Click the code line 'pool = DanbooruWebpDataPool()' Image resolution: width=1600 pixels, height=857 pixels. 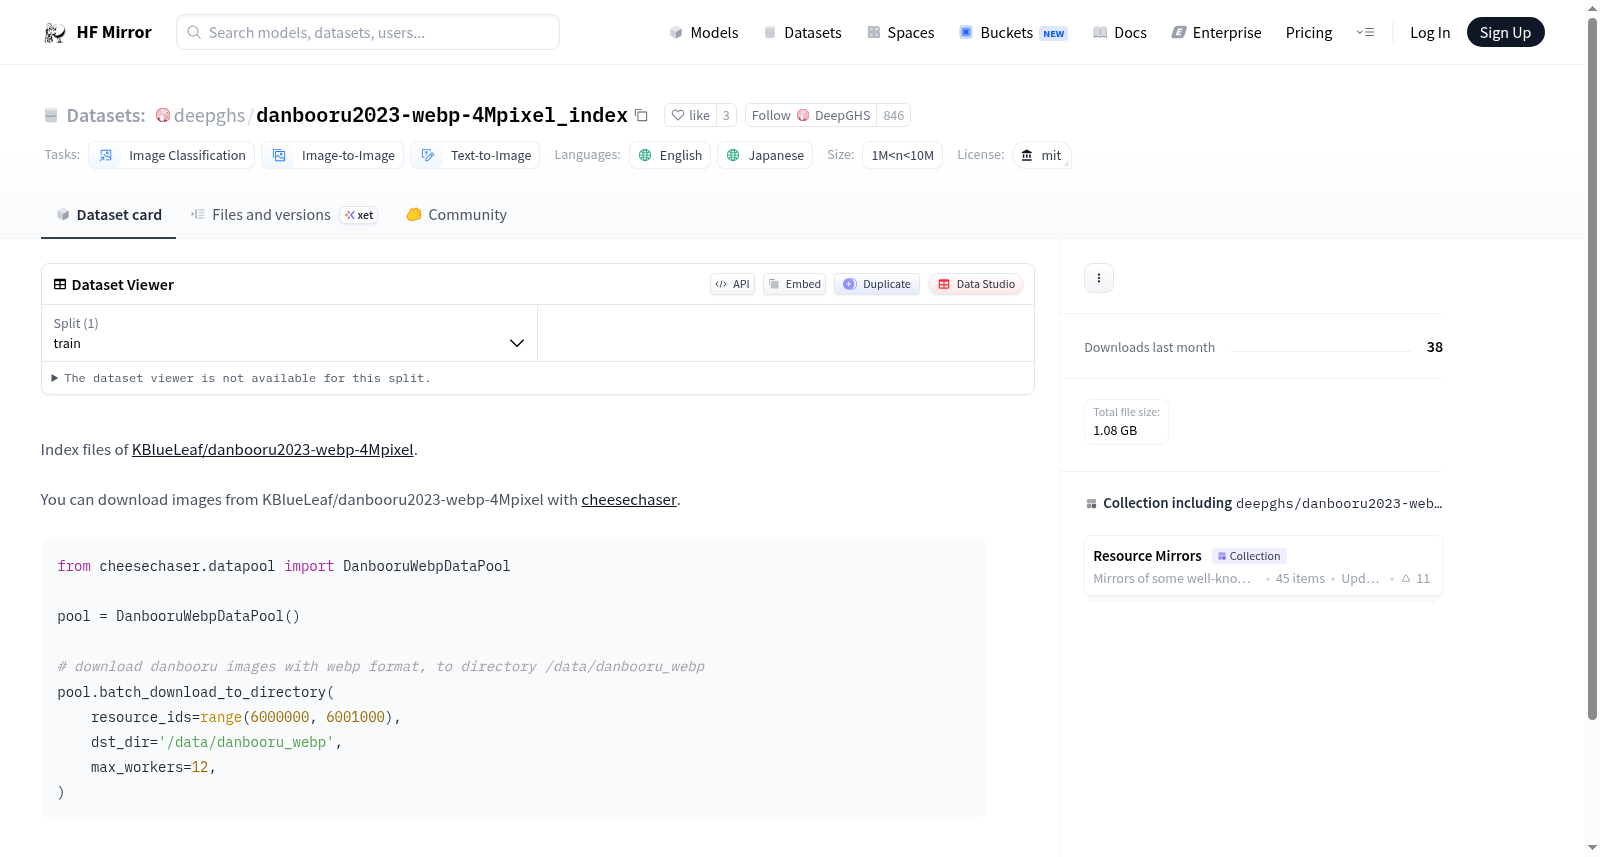[179, 617]
